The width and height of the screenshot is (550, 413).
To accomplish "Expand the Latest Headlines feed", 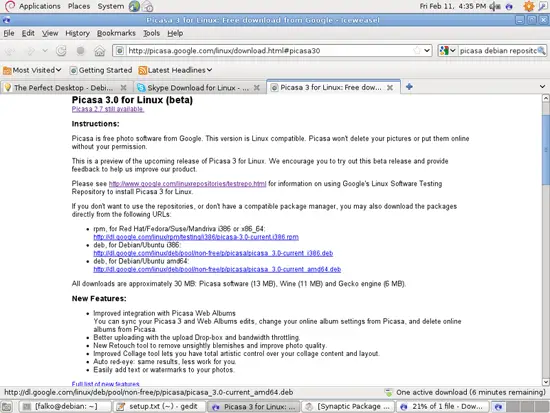I will [x=175, y=70].
